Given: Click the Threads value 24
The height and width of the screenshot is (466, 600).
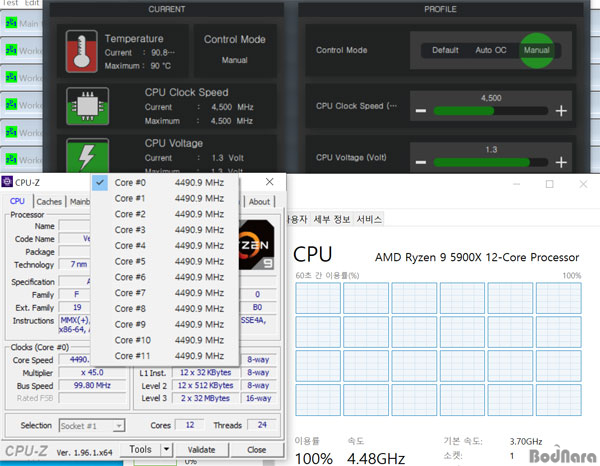Looking at the screenshot, I should (262, 425).
